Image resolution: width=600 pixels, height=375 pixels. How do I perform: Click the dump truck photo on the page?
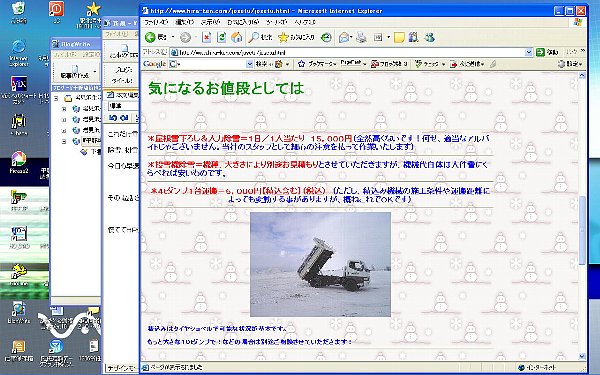[x=320, y=264]
